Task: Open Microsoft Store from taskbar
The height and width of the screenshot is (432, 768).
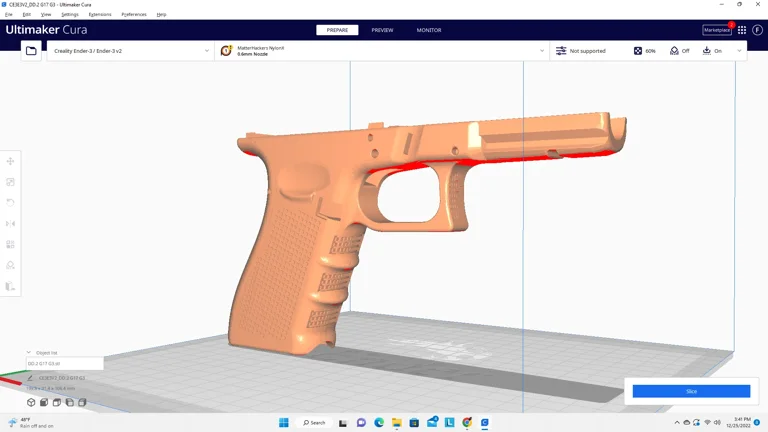Action: tap(414, 422)
